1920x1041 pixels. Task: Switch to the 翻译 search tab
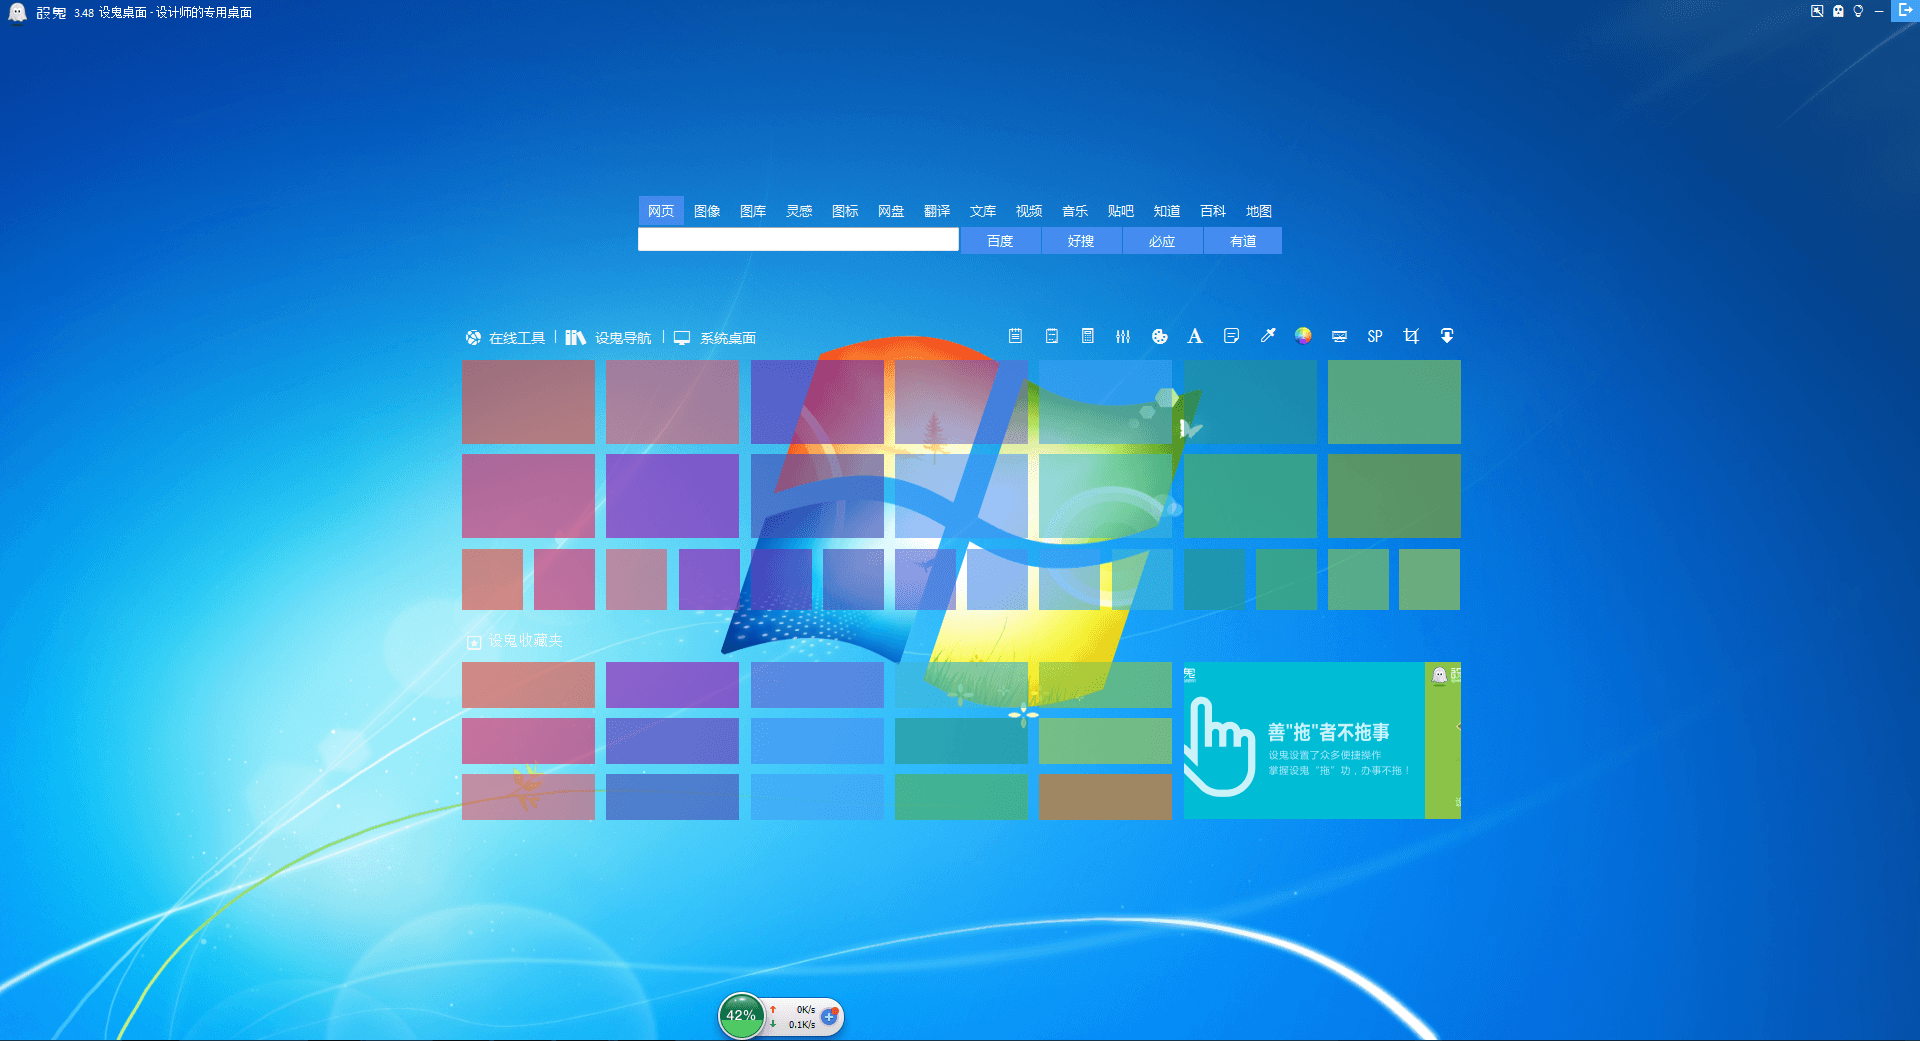(x=937, y=211)
